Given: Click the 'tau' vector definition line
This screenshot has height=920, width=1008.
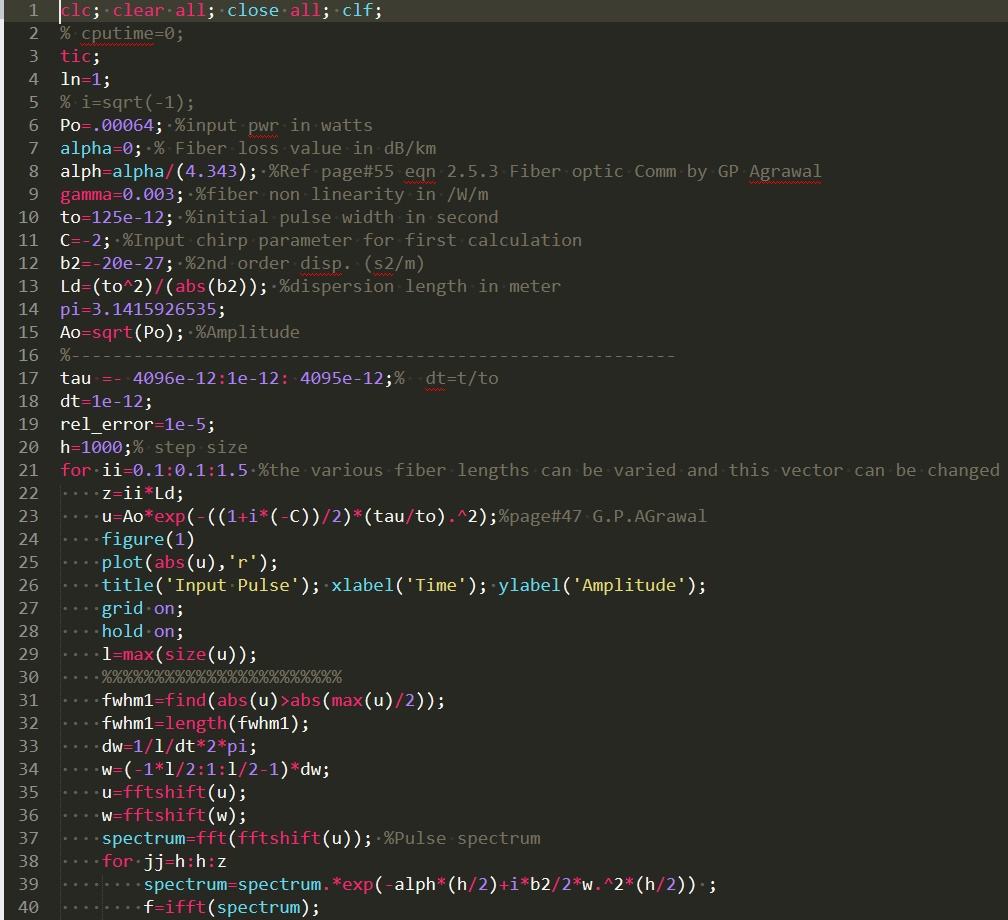Looking at the screenshot, I should (226, 378).
